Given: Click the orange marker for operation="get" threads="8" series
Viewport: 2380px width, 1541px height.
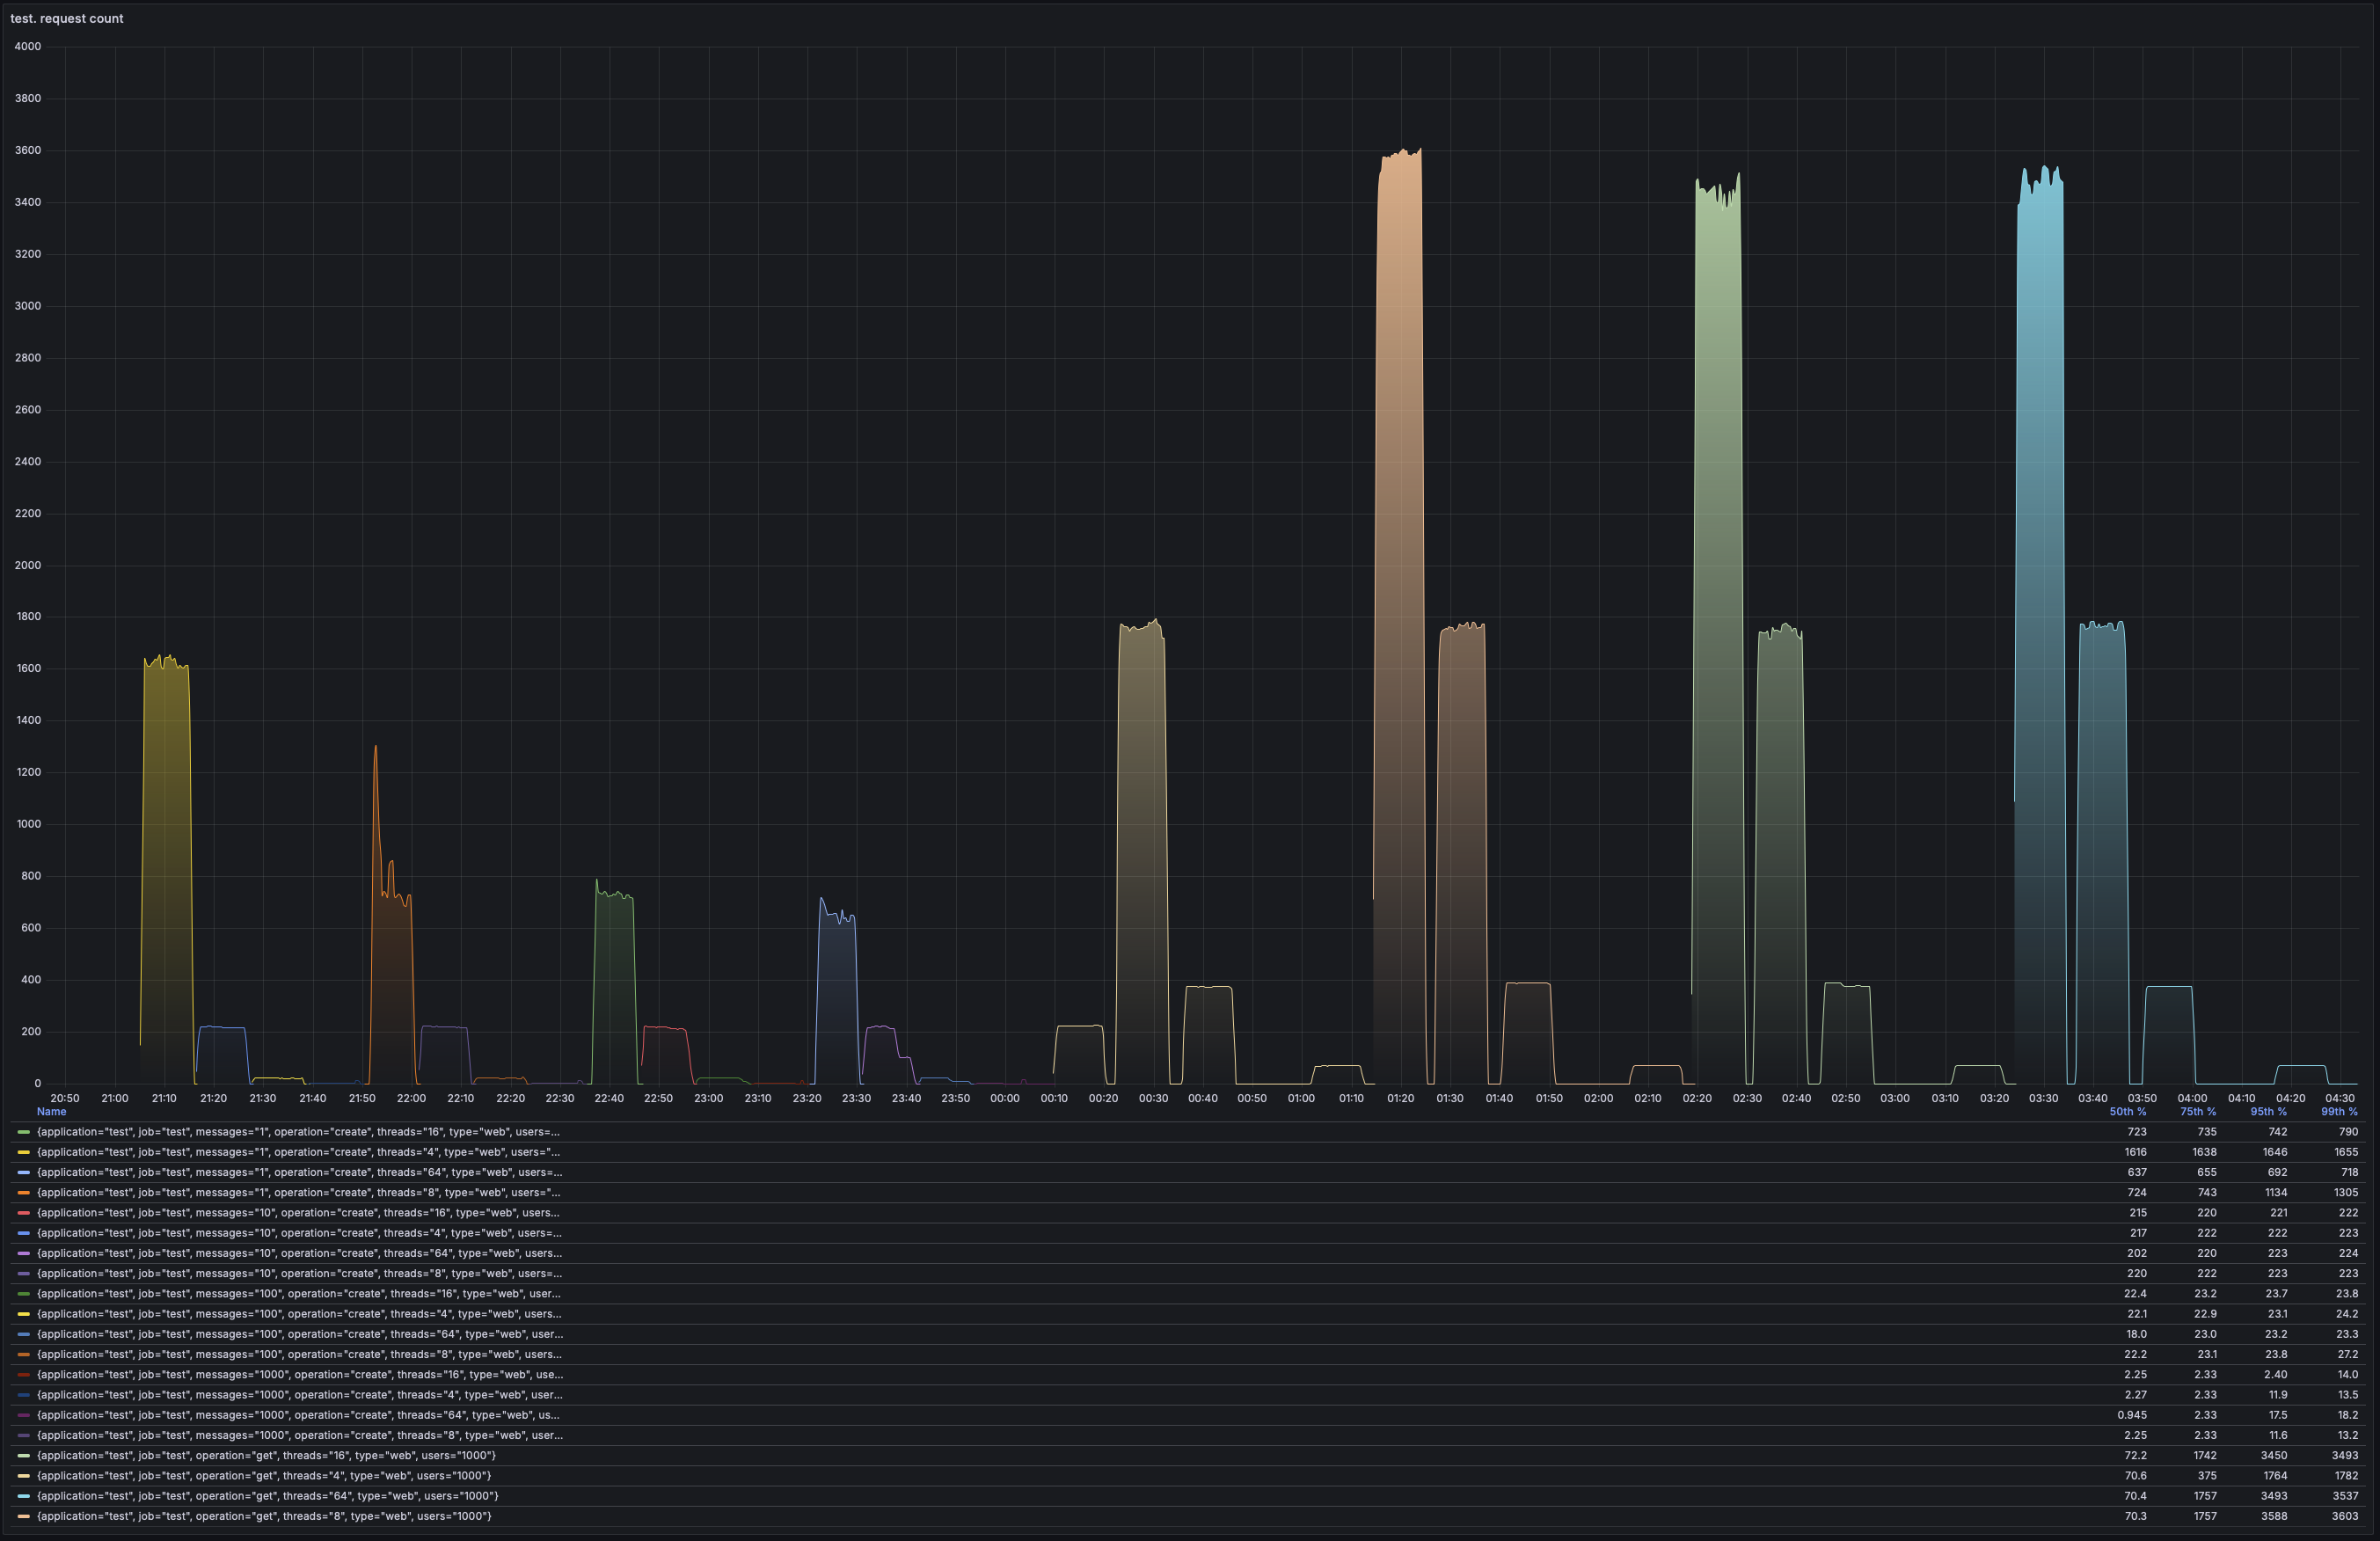Looking at the screenshot, I should [x=22, y=1516].
